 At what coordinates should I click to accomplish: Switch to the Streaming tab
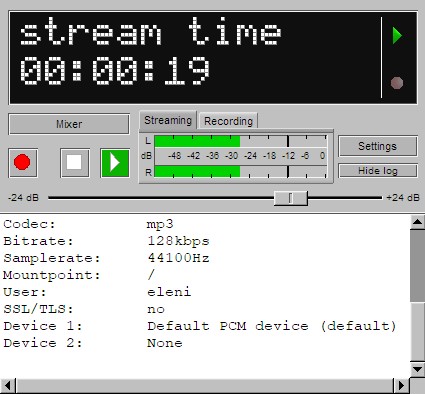[168, 120]
